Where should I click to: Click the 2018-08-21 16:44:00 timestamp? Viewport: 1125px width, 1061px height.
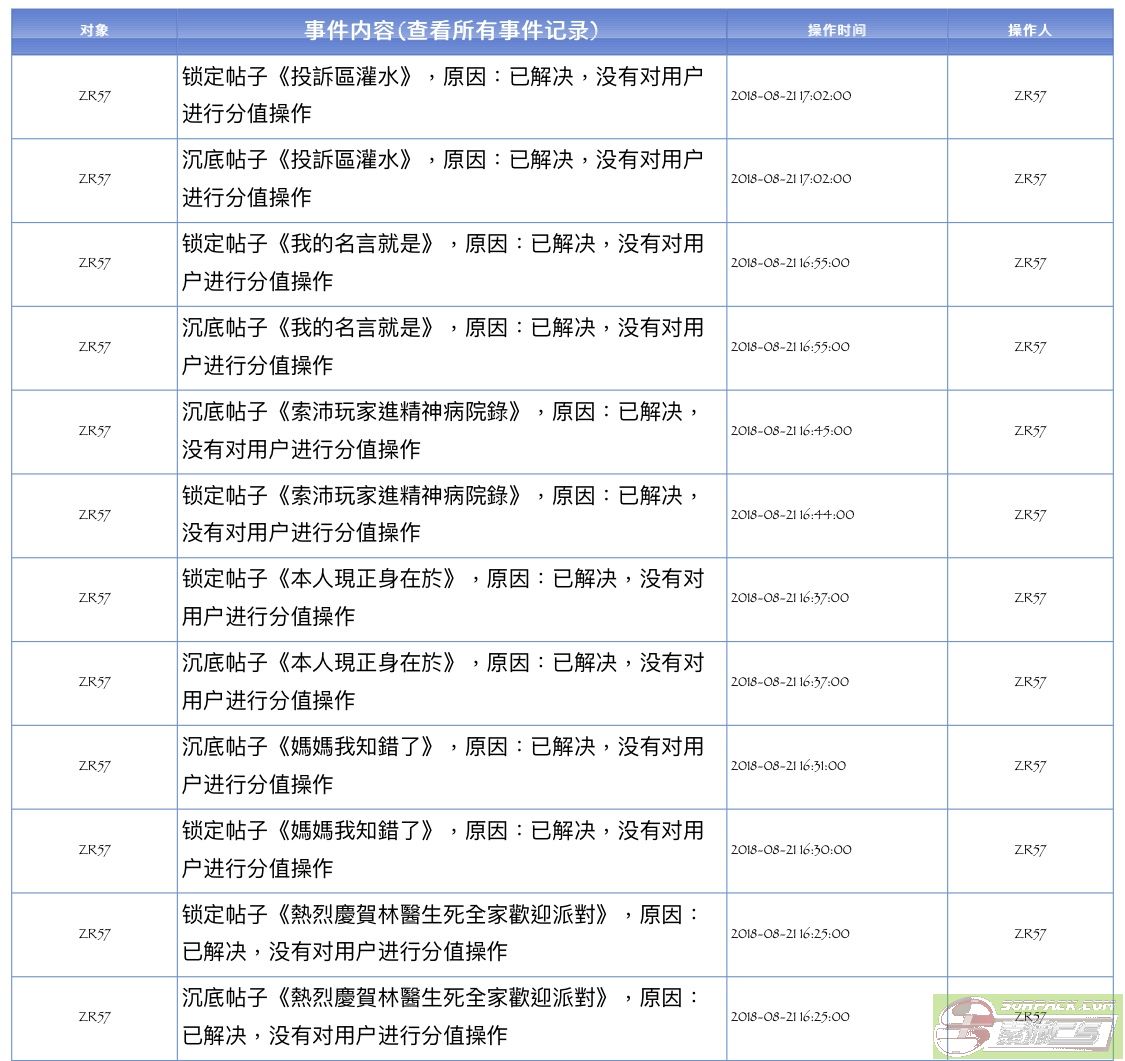point(792,515)
